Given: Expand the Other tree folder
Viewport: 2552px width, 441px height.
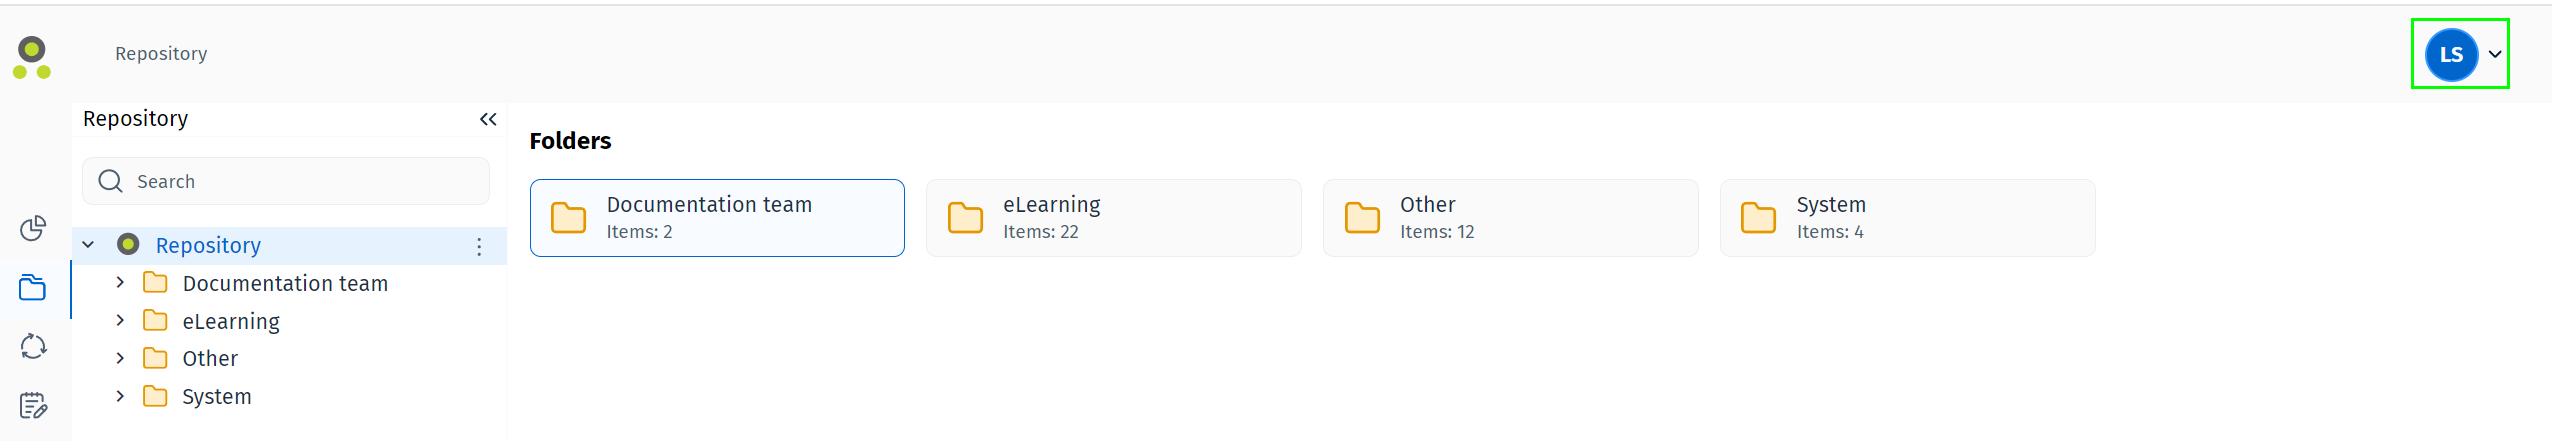Looking at the screenshot, I should click(x=120, y=358).
